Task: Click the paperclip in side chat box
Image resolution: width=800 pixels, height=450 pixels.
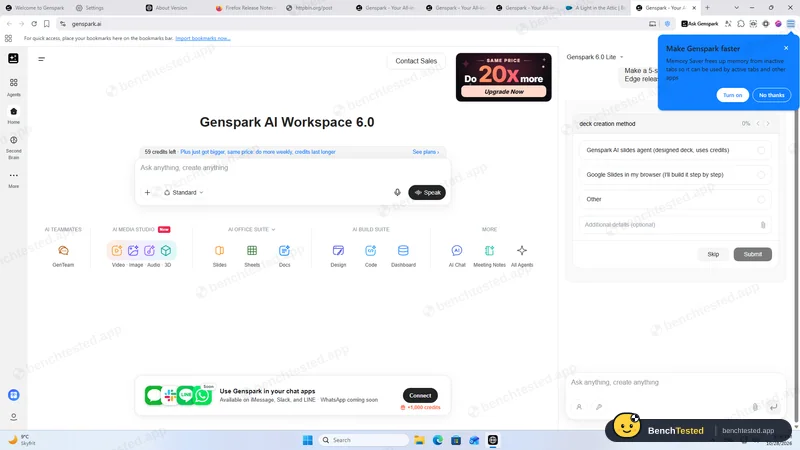Action: click(x=755, y=407)
